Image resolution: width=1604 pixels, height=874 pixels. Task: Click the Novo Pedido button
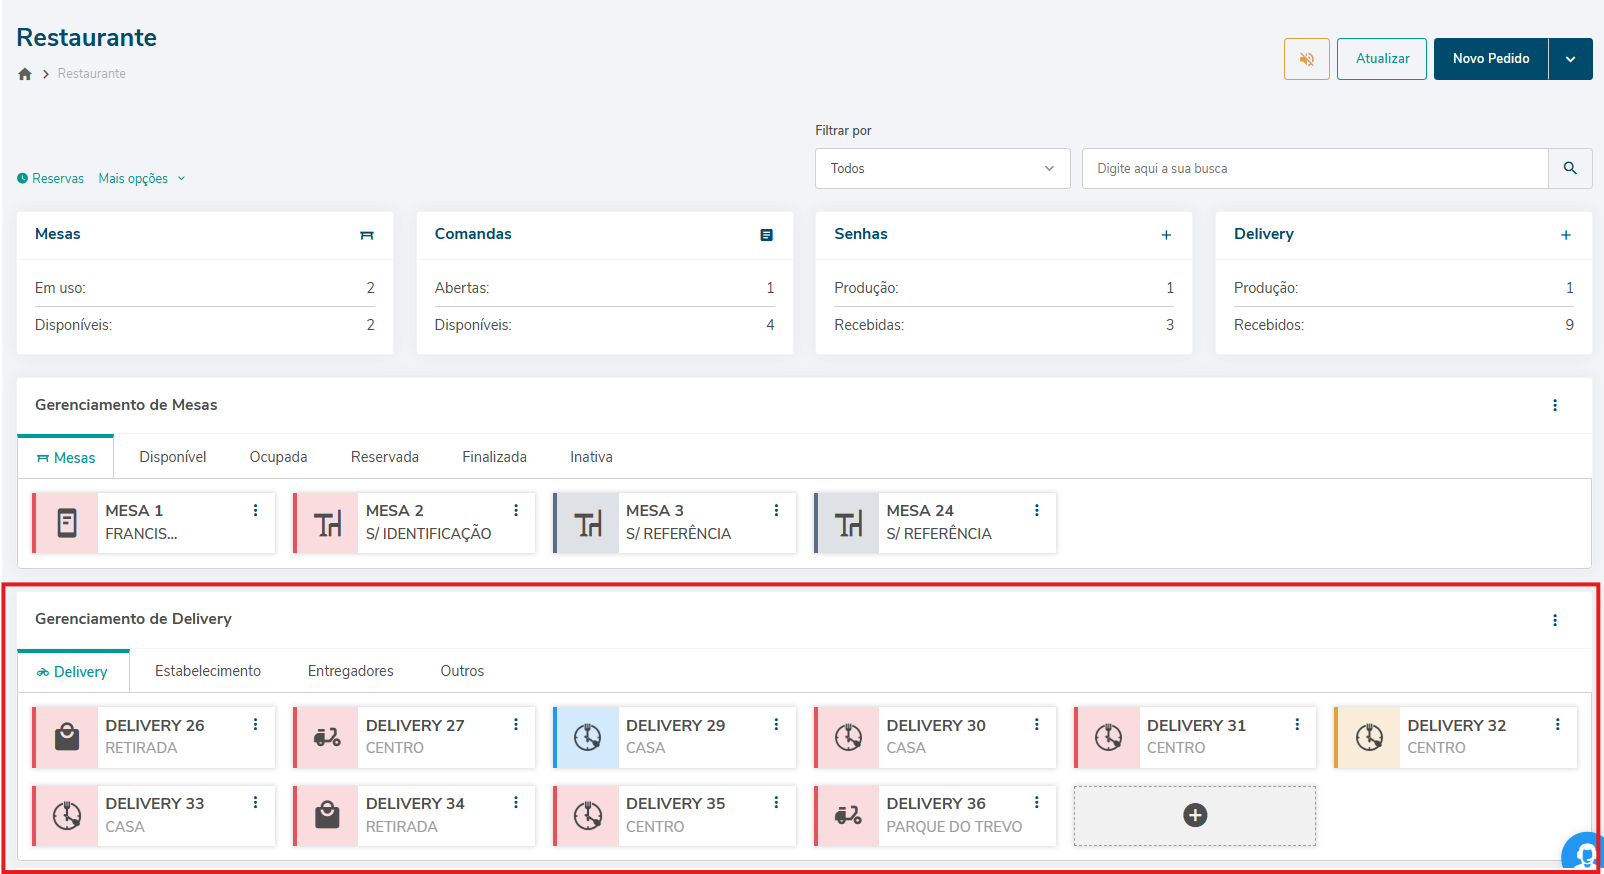[x=1490, y=59]
